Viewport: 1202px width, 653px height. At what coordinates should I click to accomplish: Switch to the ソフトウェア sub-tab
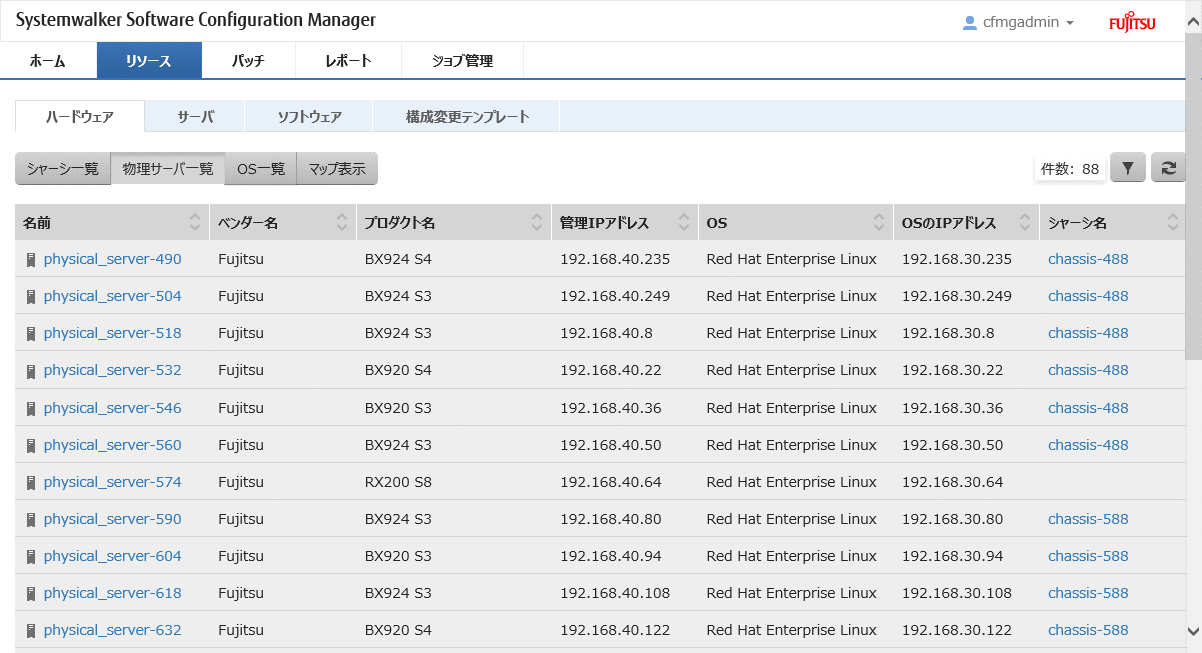click(x=309, y=116)
